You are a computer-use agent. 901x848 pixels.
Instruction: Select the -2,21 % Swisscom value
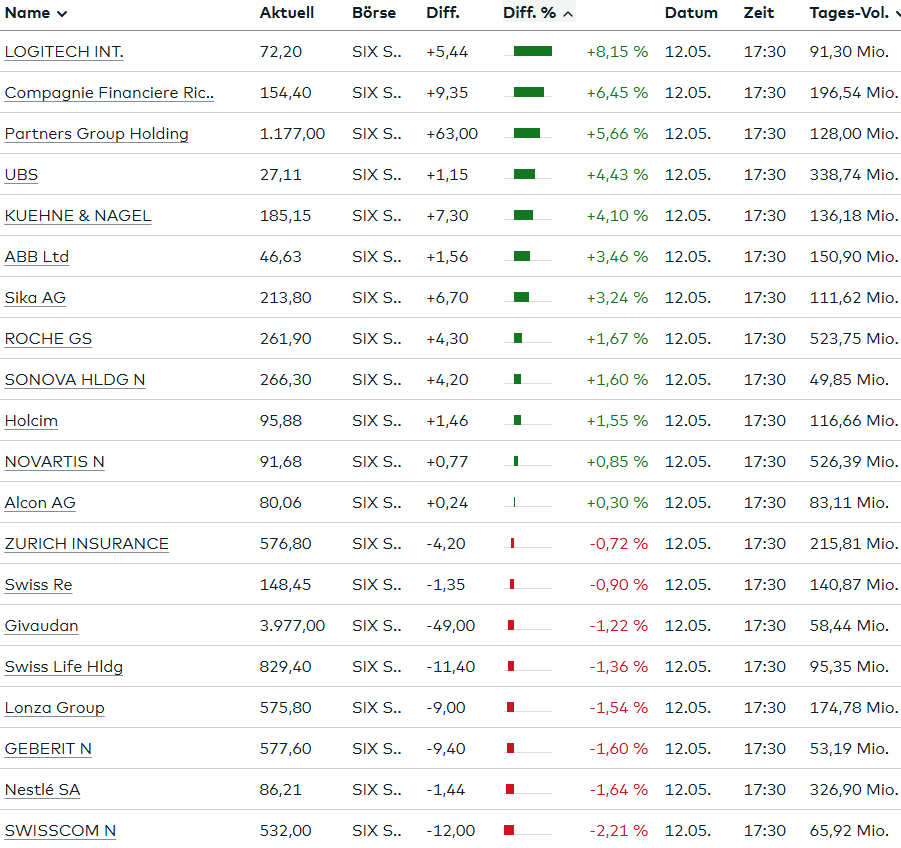pyautogui.click(x=619, y=831)
